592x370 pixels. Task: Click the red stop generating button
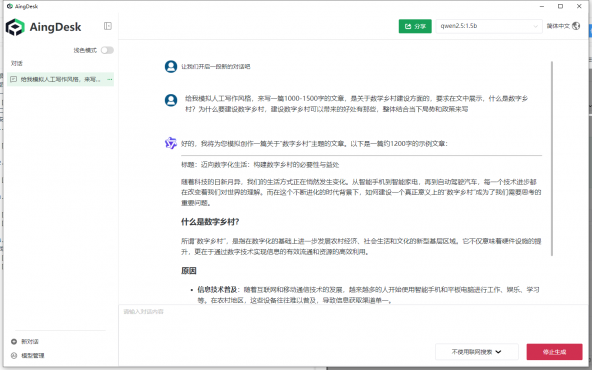coord(554,352)
